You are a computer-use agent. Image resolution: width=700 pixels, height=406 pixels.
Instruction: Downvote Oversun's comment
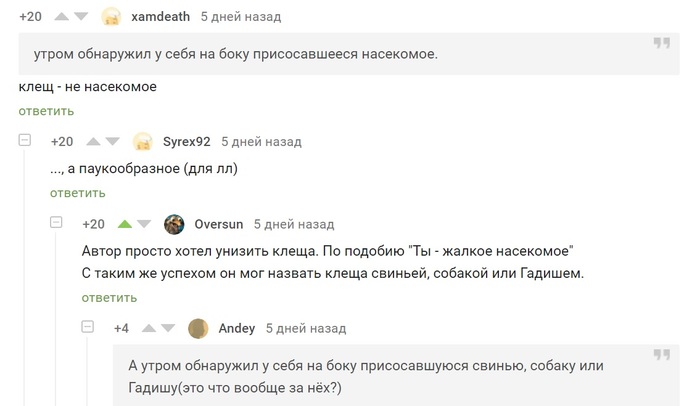(x=144, y=224)
